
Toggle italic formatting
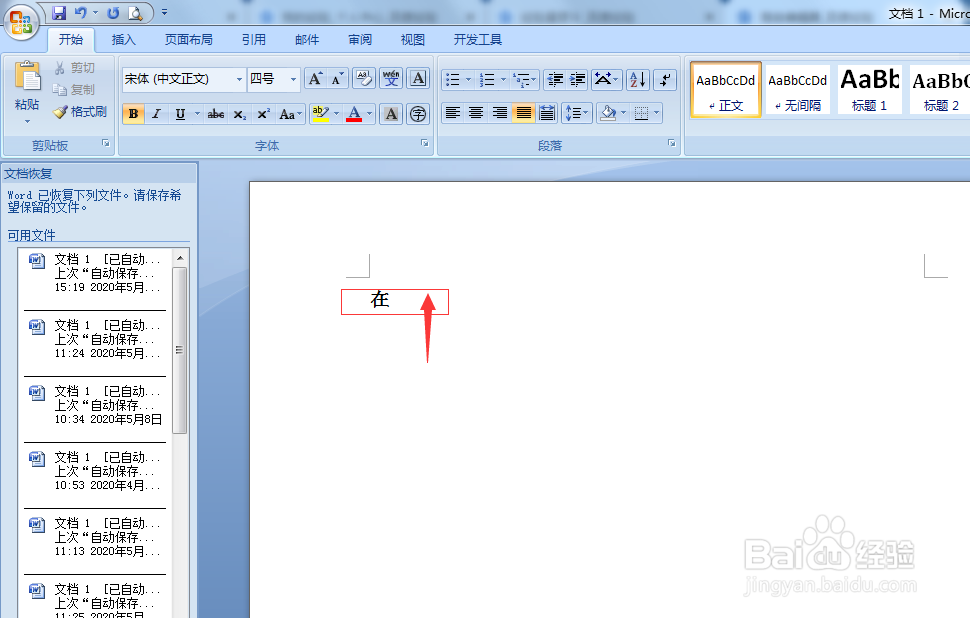click(x=157, y=114)
